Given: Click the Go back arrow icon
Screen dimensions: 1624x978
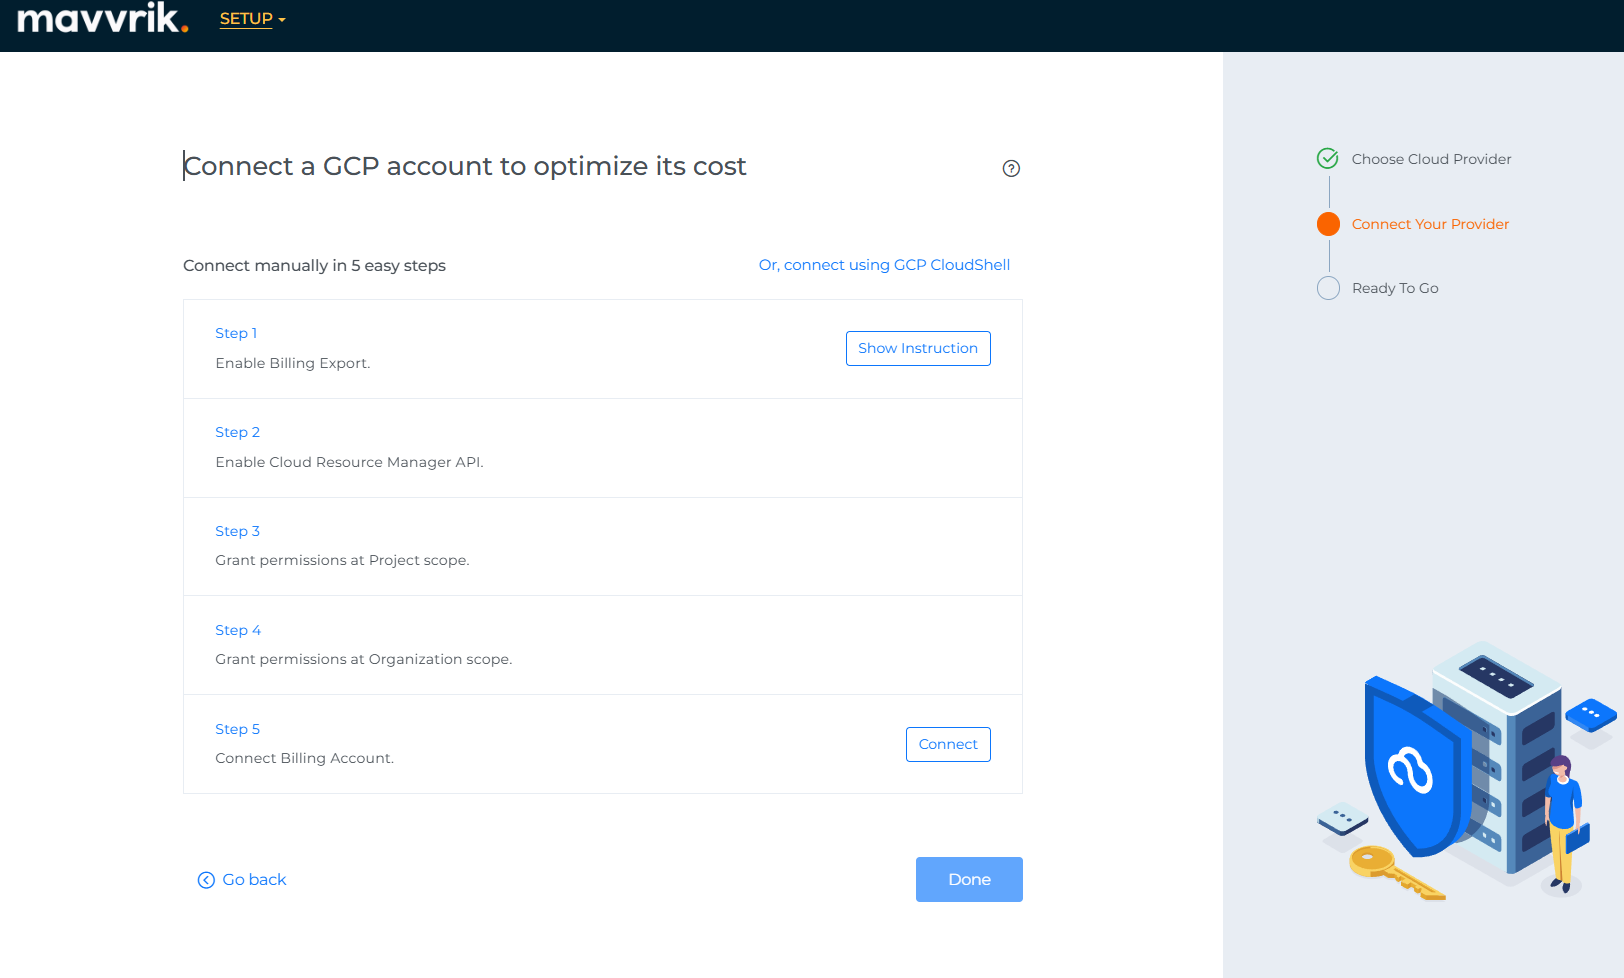Looking at the screenshot, I should pos(206,880).
